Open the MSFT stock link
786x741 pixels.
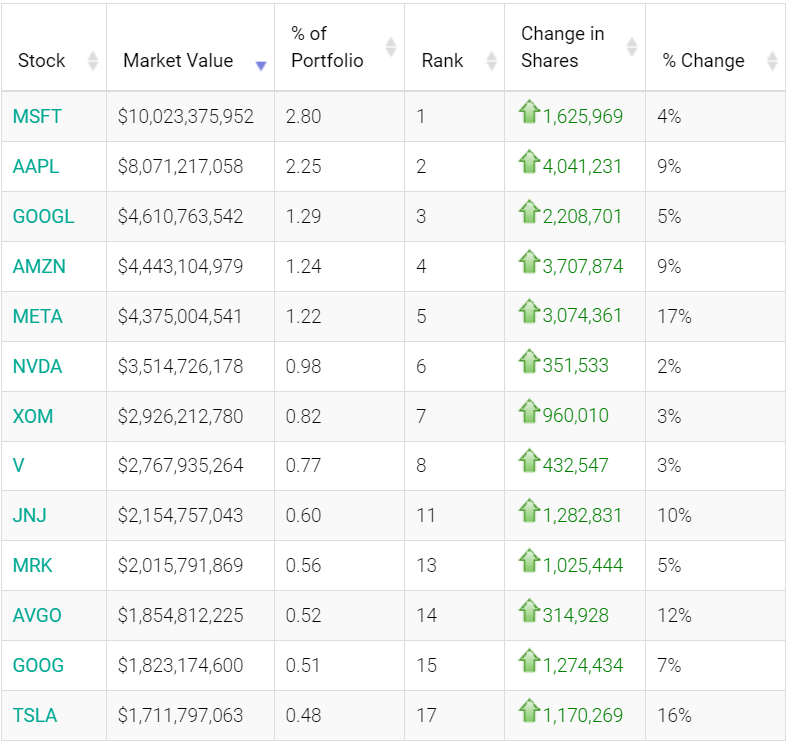tap(37, 116)
